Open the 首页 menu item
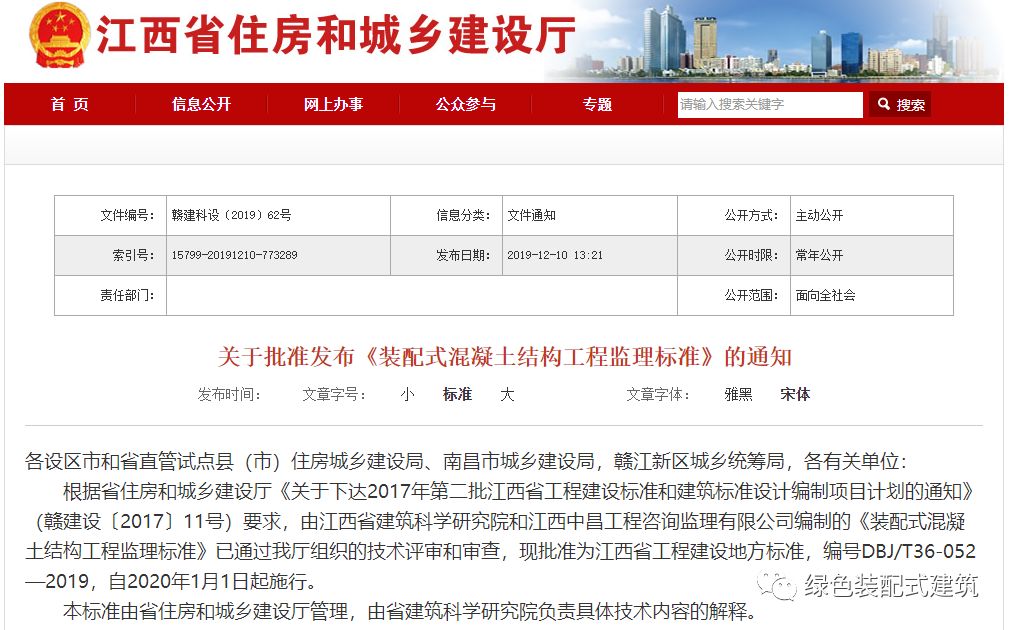This screenshot has height=630, width=1011. [x=70, y=104]
